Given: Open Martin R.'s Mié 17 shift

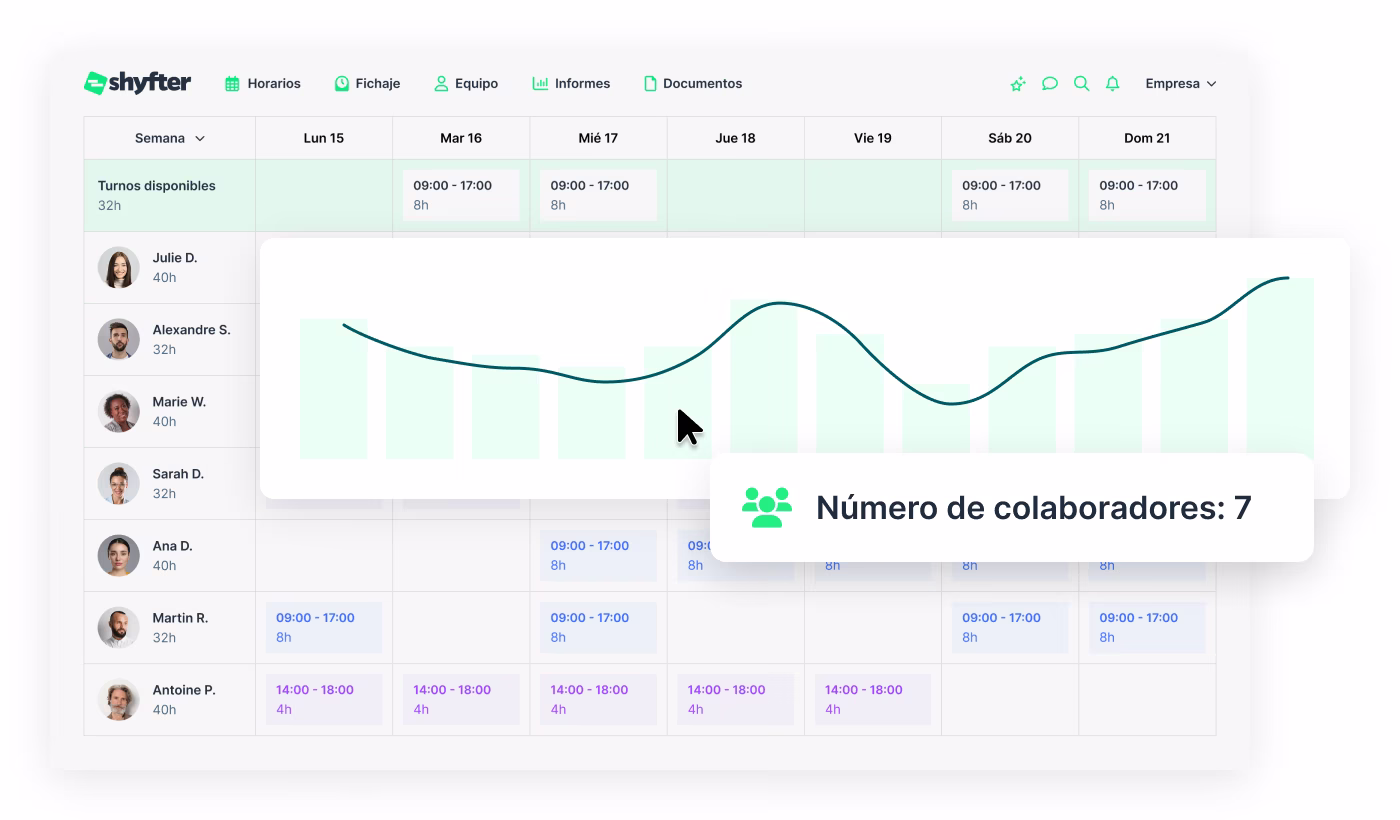Looking at the screenshot, I should click(598, 628).
